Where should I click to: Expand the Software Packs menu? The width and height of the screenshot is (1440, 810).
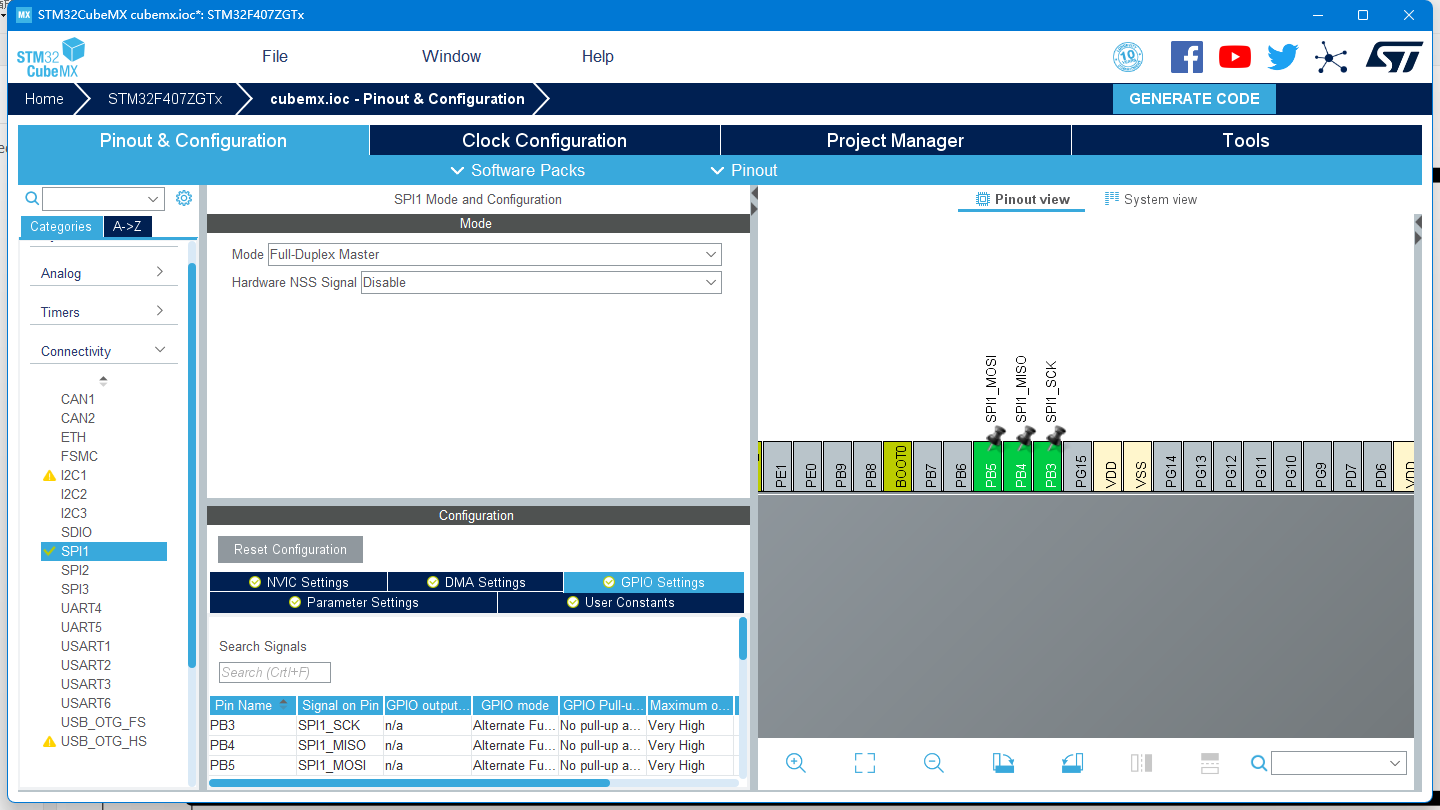pos(518,170)
